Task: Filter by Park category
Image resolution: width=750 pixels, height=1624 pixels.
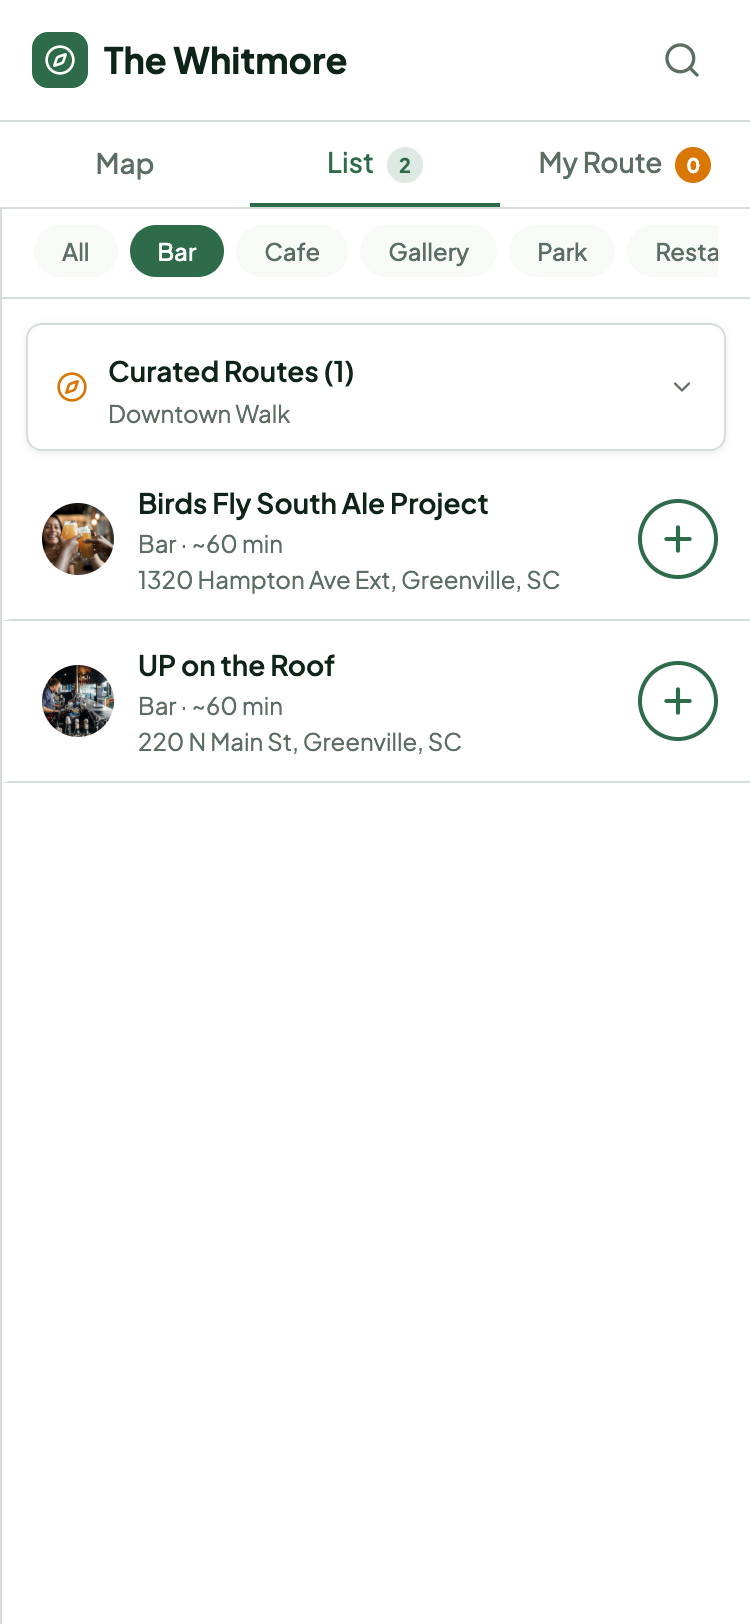Action: 562,252
